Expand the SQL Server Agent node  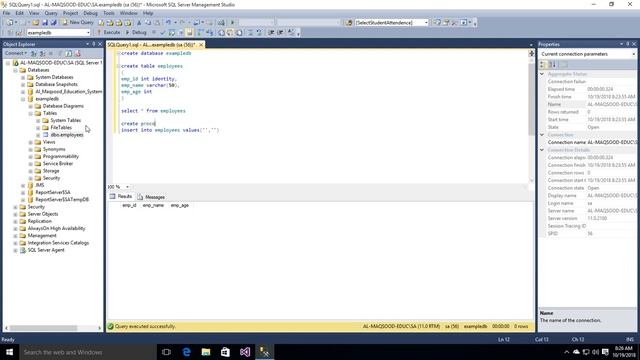click(x=16, y=250)
